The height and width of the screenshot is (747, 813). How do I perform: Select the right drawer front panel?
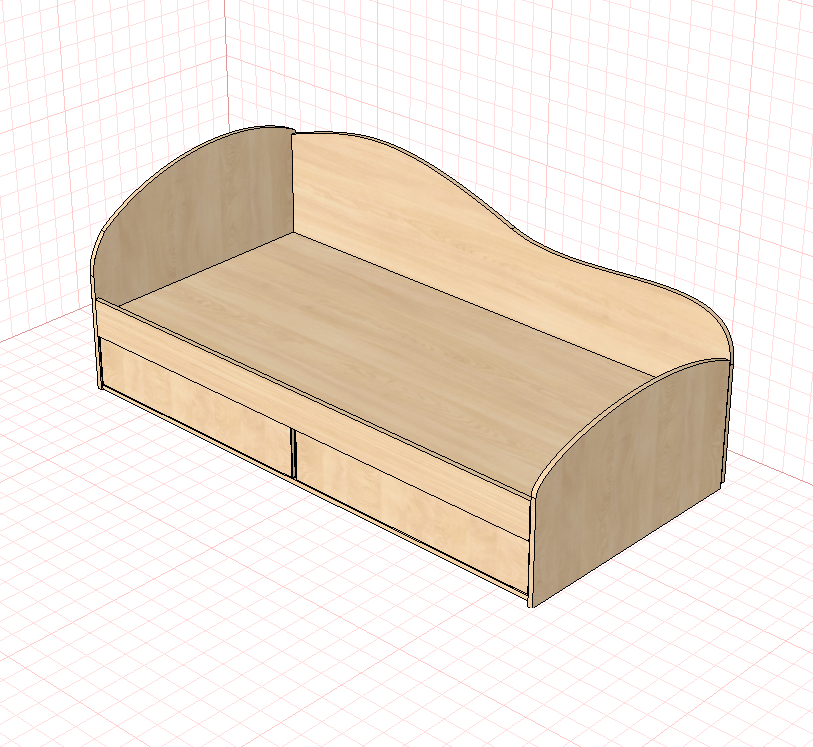tap(412, 513)
